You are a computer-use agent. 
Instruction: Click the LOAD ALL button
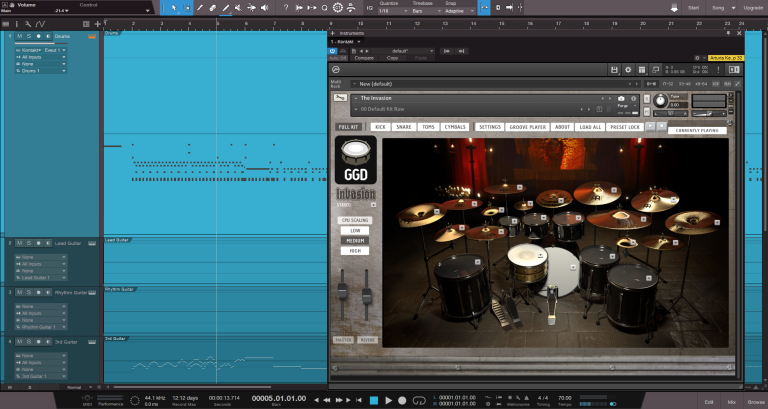(x=590, y=127)
